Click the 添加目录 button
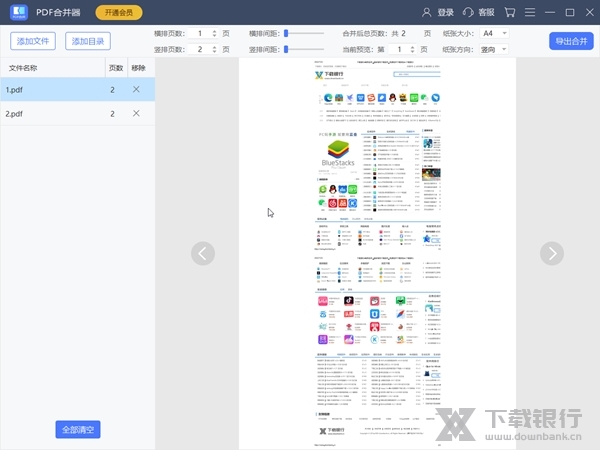The height and width of the screenshot is (450, 600). 88,41
